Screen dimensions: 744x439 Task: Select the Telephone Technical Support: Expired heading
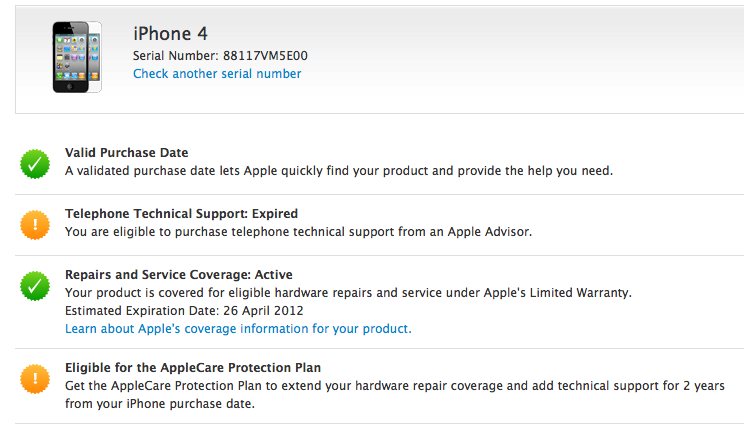click(x=181, y=214)
